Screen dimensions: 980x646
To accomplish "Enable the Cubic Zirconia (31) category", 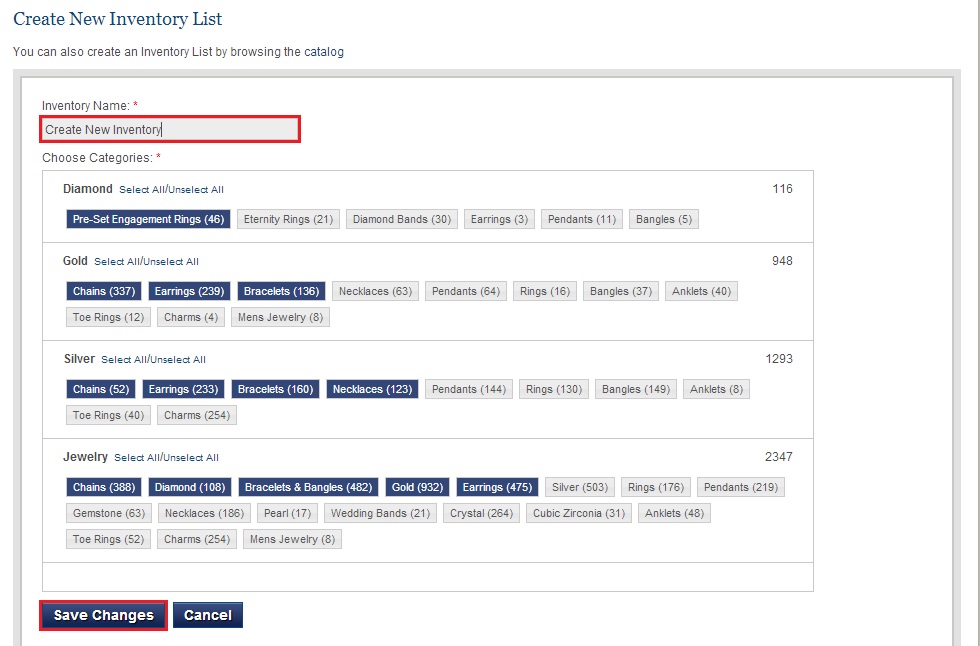I will pyautogui.click(x=579, y=514).
